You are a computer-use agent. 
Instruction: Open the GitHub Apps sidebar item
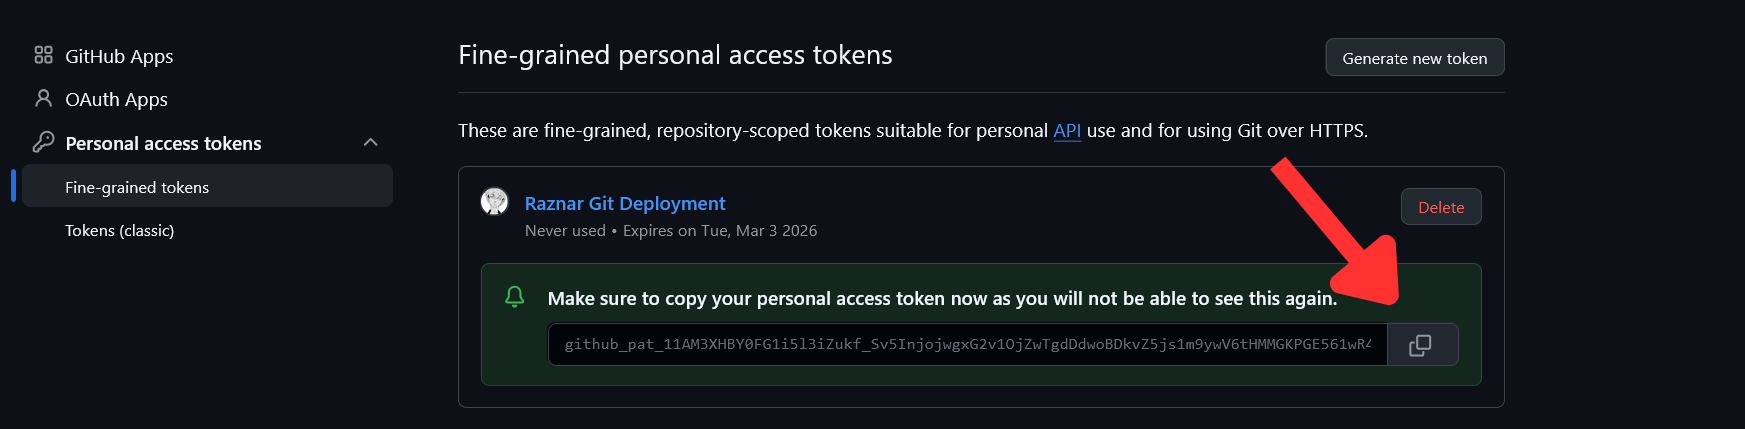[119, 56]
